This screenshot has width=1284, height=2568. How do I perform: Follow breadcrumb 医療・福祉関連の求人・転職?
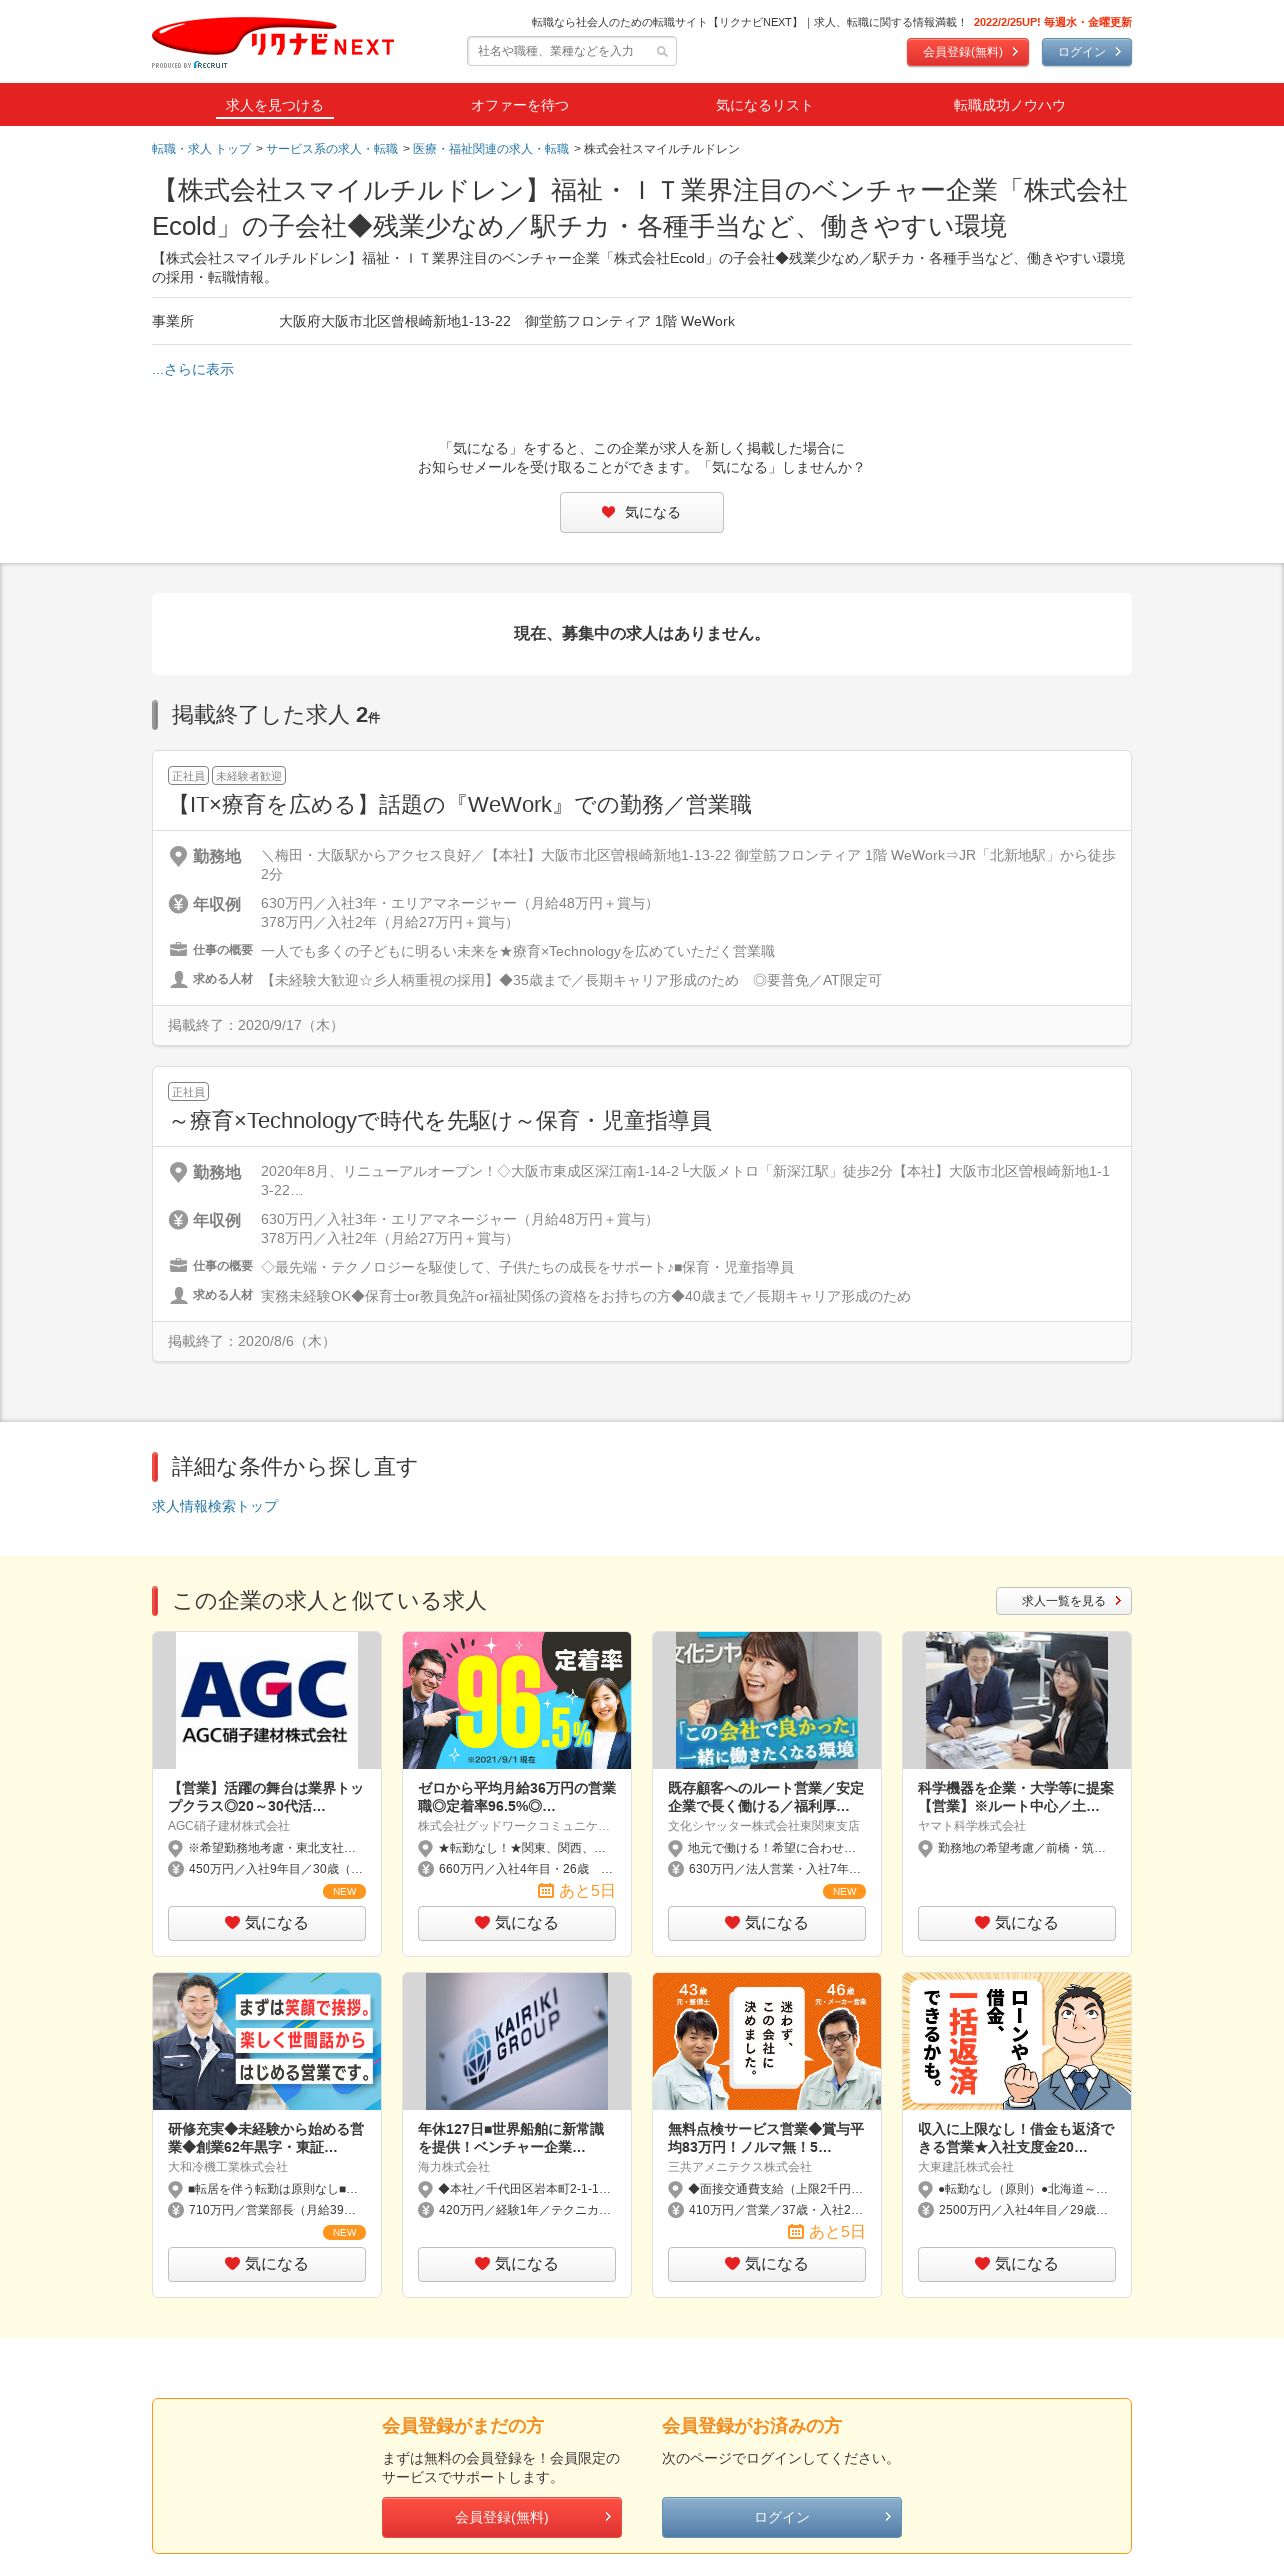tap(490, 149)
